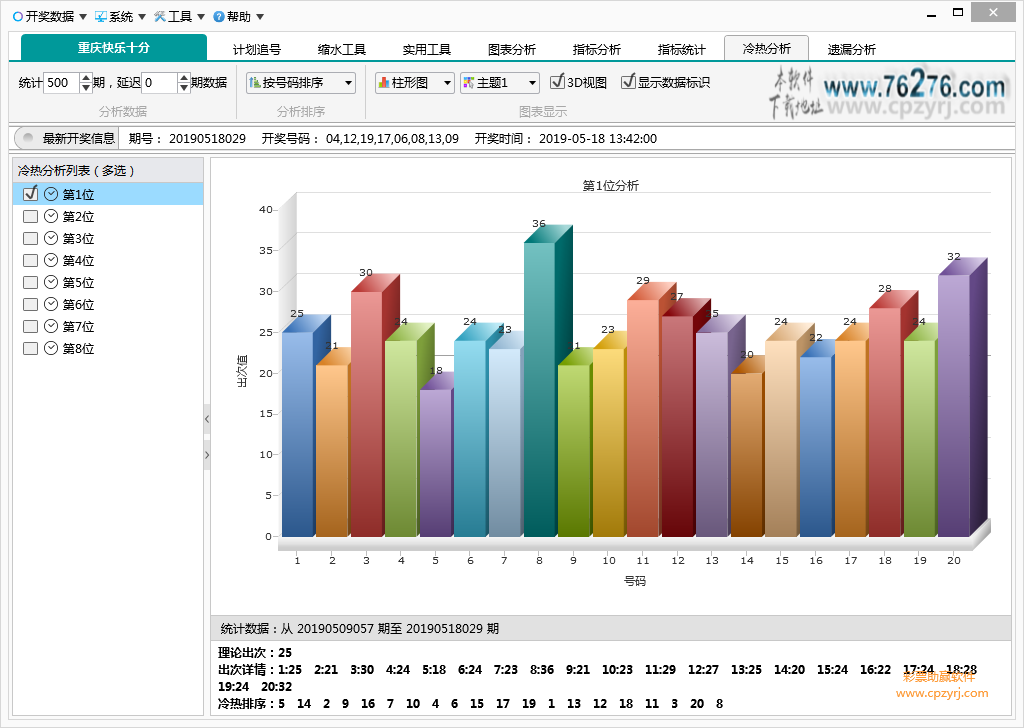The image size is (1024, 728).
Task: Switch to the 指标统计 tab
Action: click(x=681, y=49)
